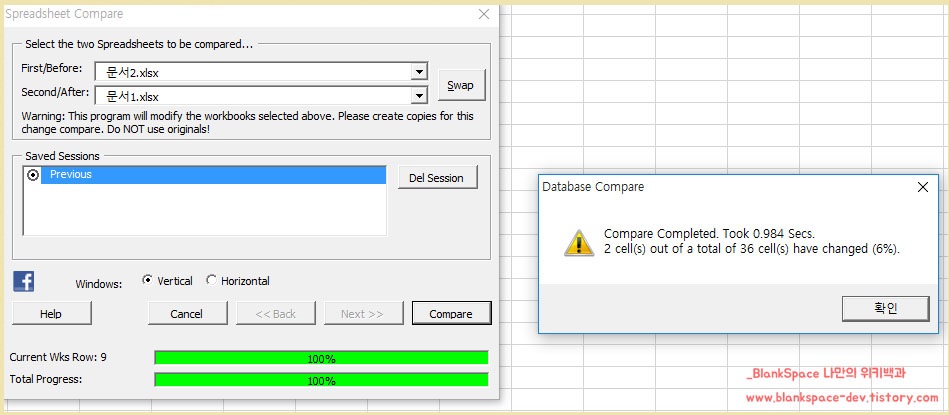The image size is (949, 415).
Task: Select the Previous entry in Saved Sessions
Action: pyautogui.click(x=213, y=175)
